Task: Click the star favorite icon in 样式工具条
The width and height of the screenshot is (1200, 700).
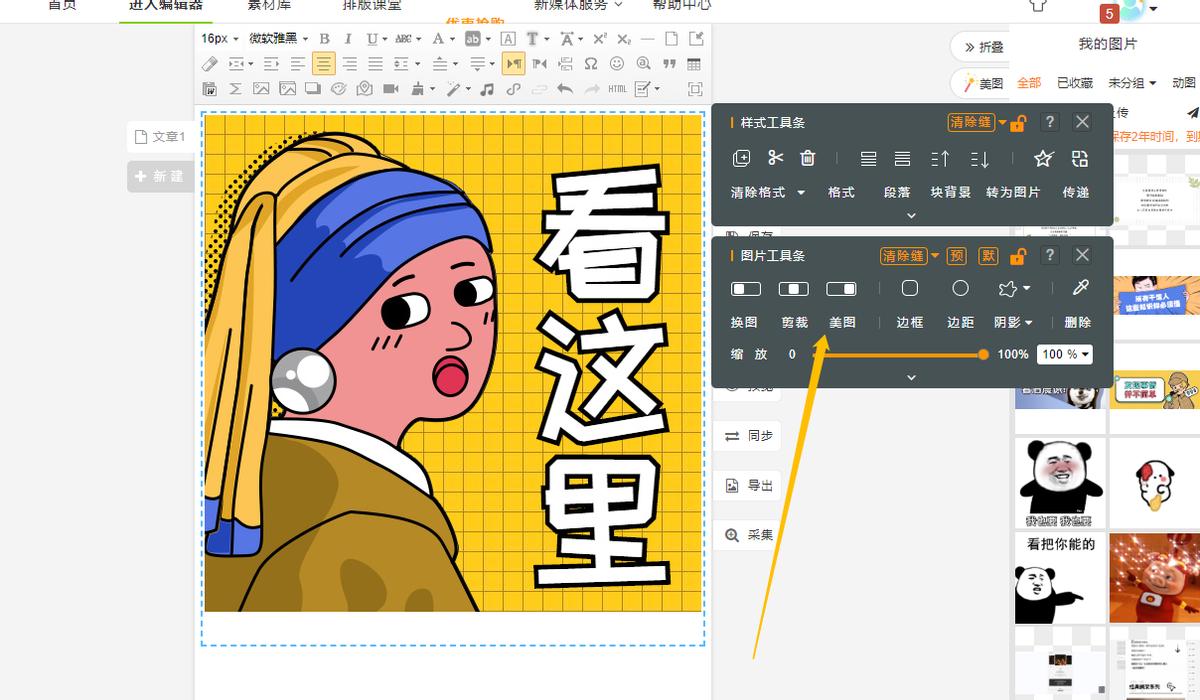Action: click(1043, 158)
